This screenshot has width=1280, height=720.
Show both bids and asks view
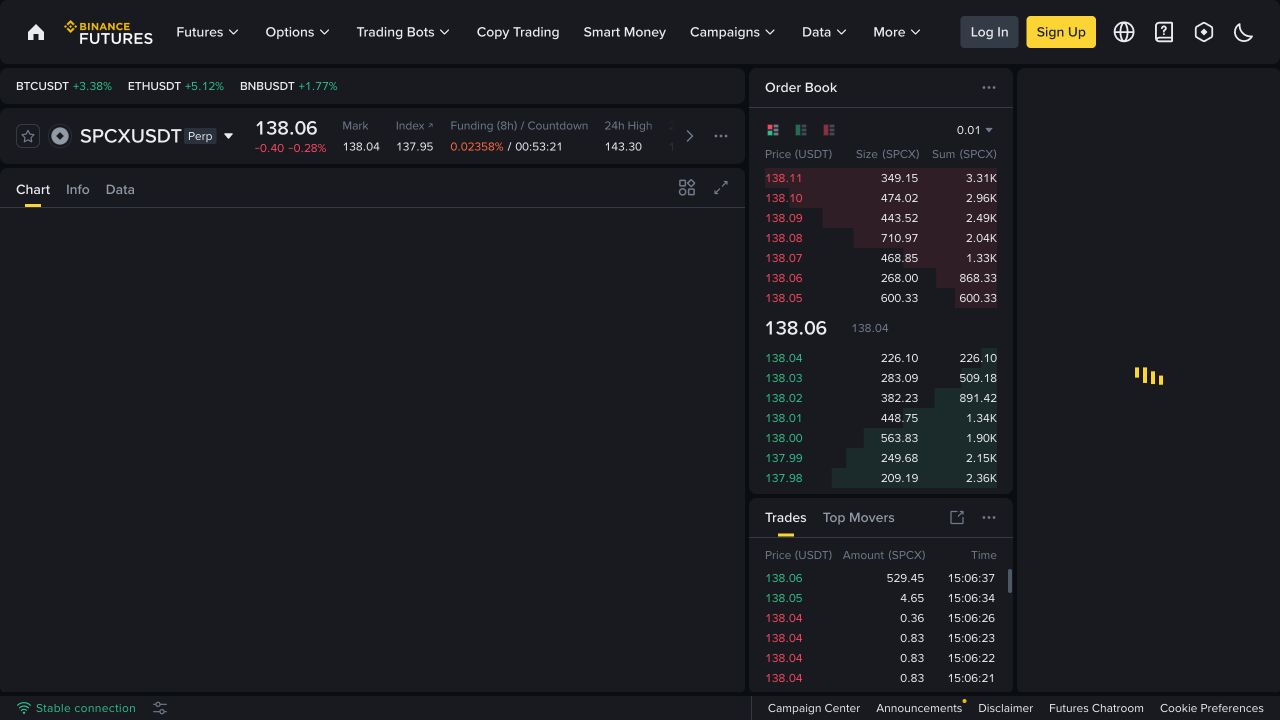tap(773, 130)
